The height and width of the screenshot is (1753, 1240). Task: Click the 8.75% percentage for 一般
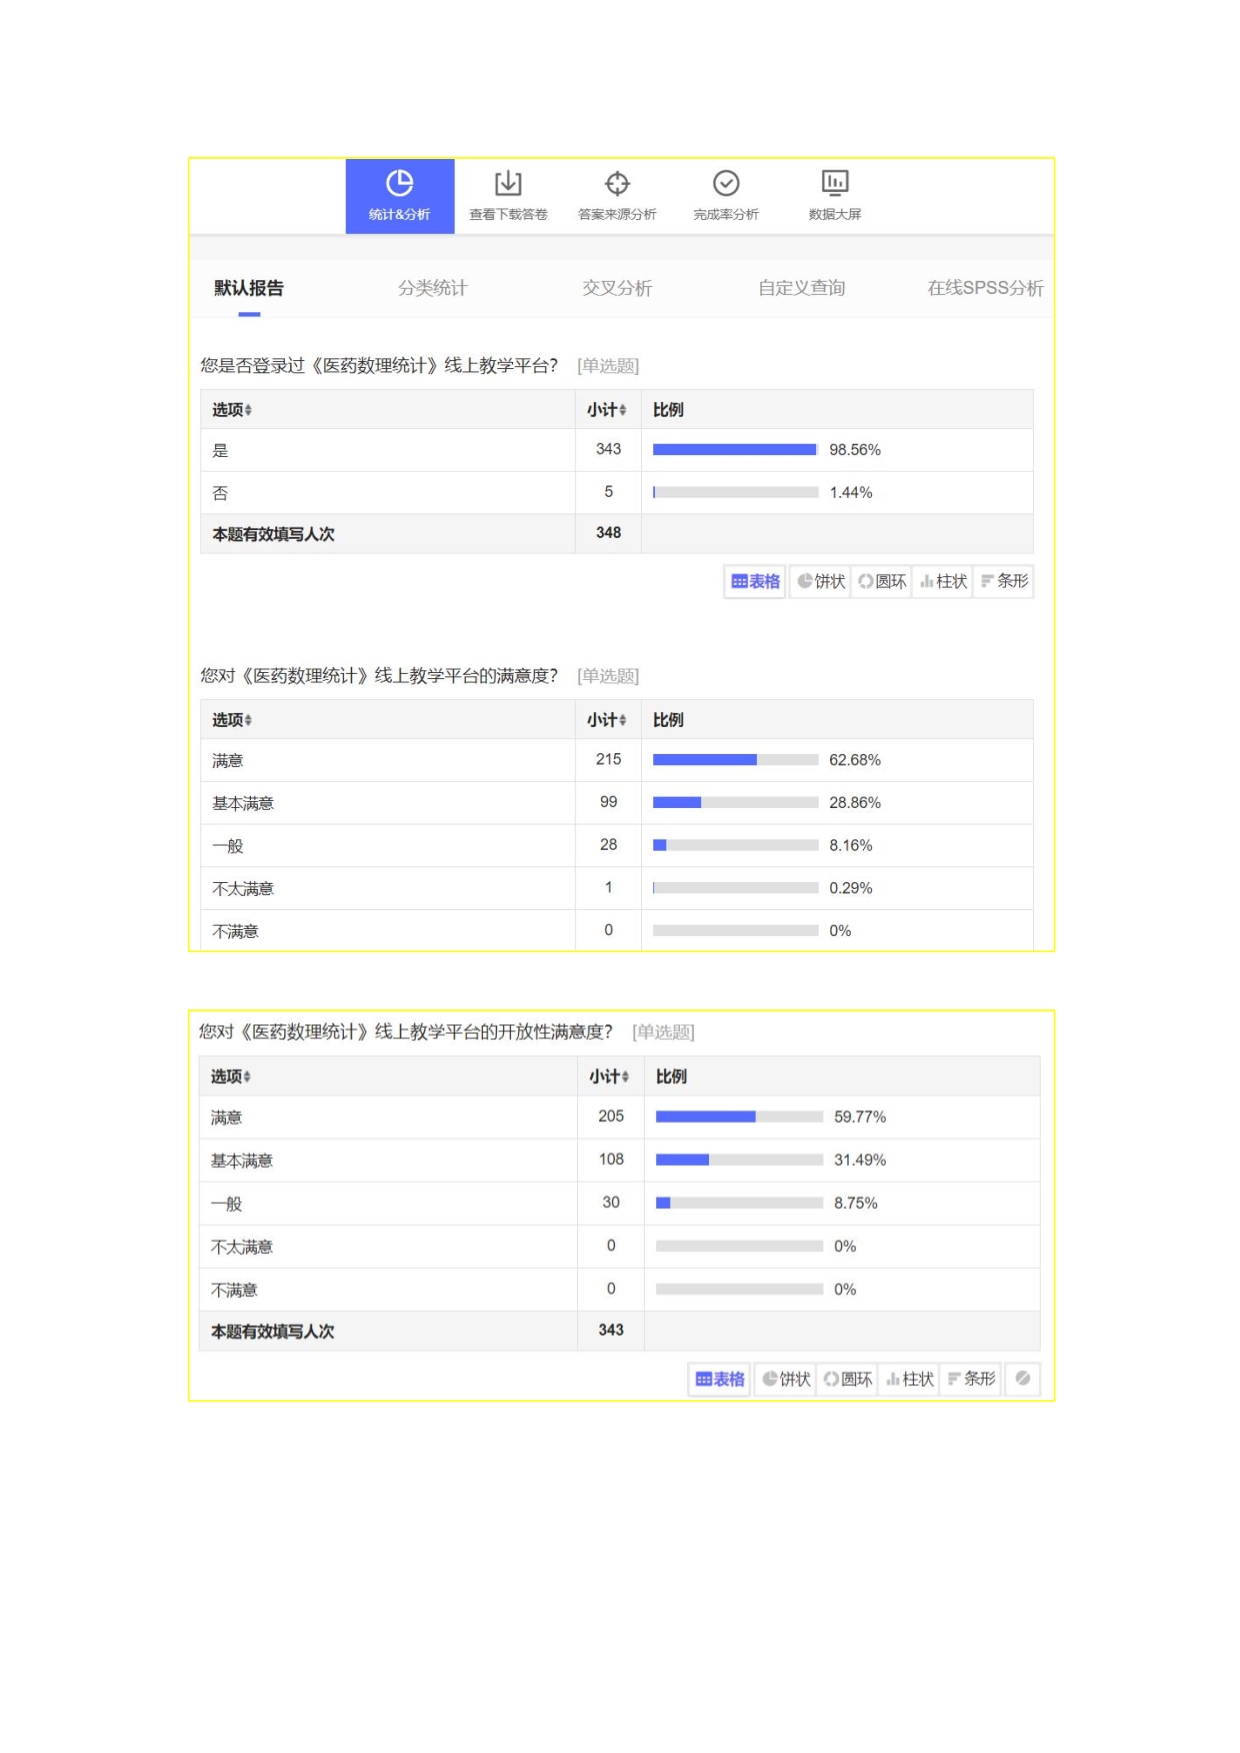point(856,1203)
